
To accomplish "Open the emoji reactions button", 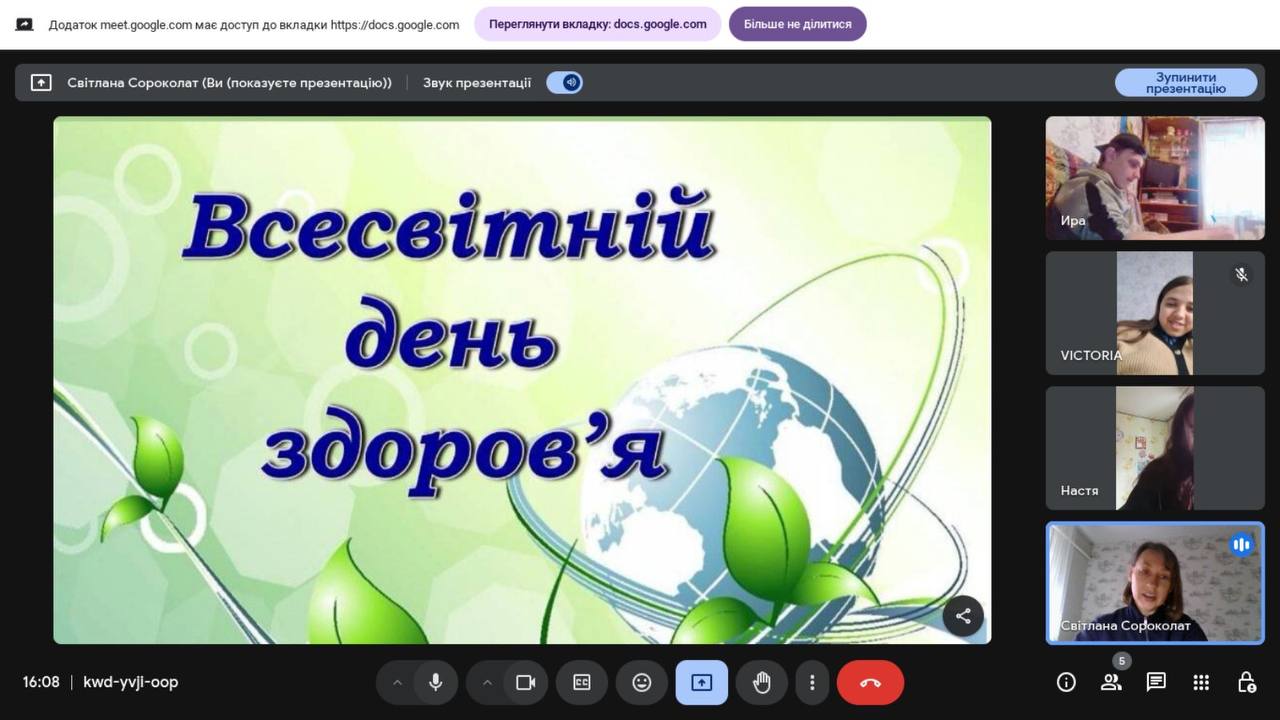I will [x=642, y=682].
